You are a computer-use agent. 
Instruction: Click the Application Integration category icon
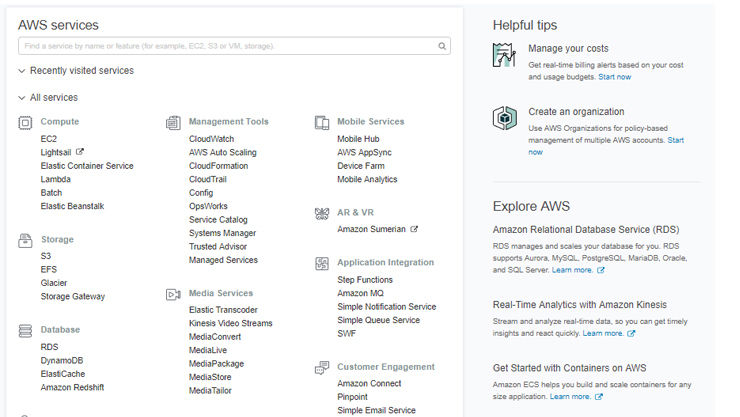[x=322, y=263]
